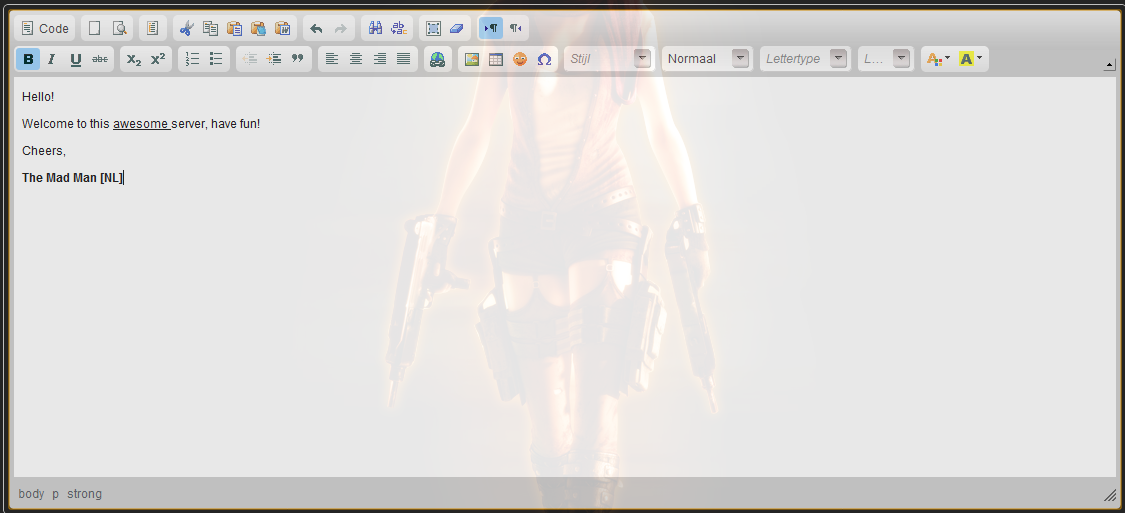Select the p element in path
This screenshot has height=513, width=1125.
tap(55, 494)
